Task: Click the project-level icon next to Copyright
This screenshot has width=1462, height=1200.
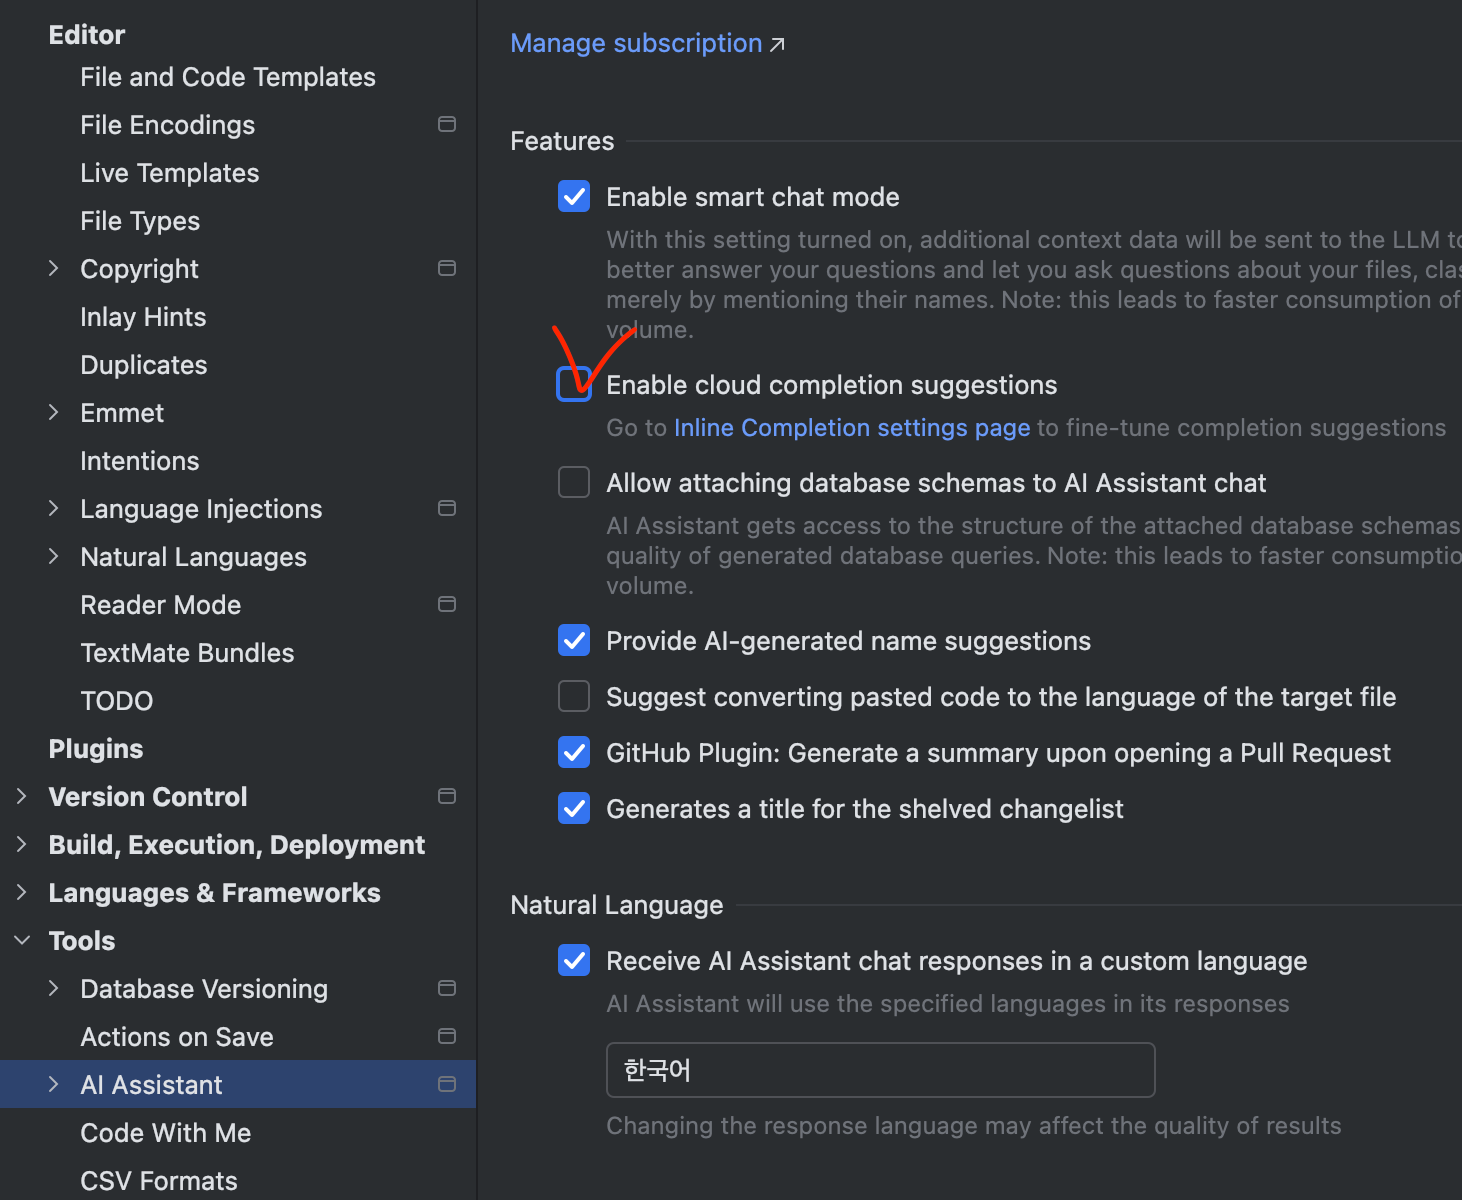Action: pos(447,268)
